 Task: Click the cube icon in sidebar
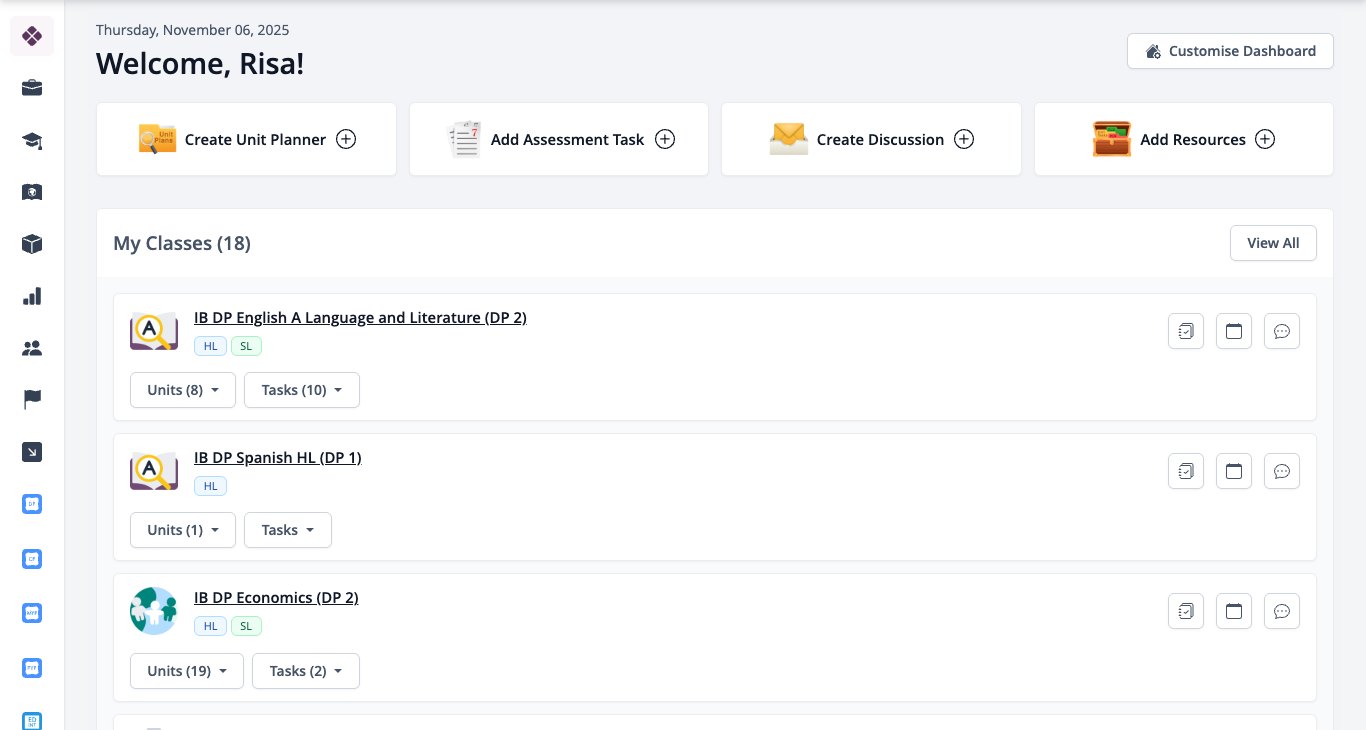tap(32, 244)
